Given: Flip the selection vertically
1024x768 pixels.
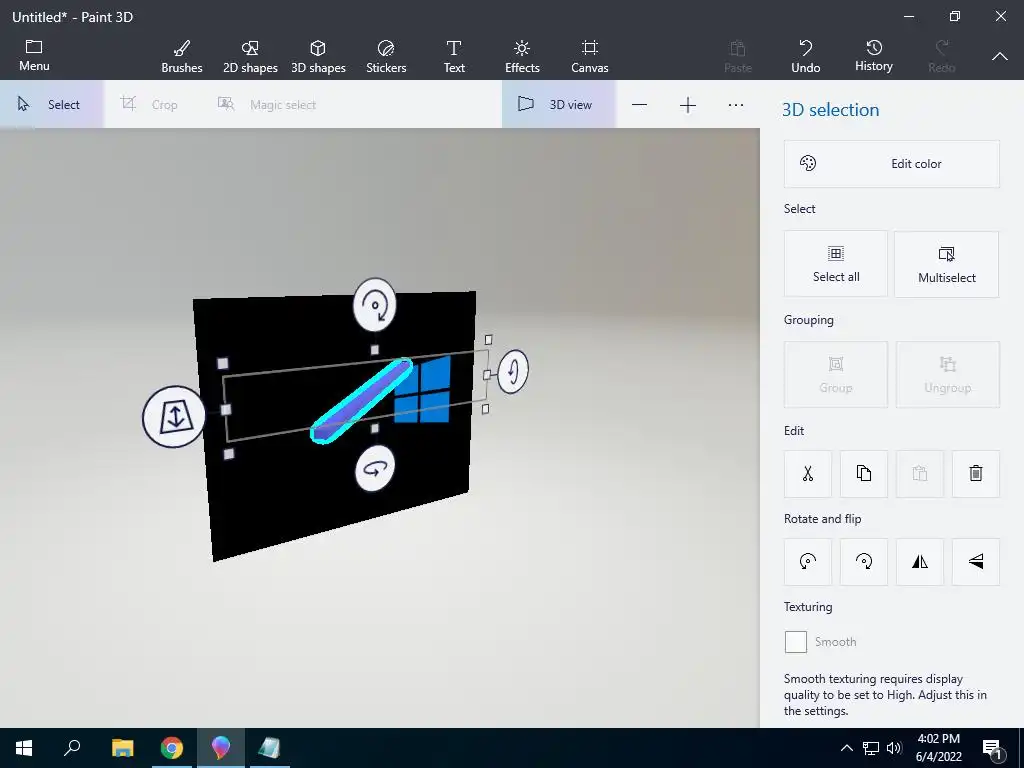Looking at the screenshot, I should point(976,562).
